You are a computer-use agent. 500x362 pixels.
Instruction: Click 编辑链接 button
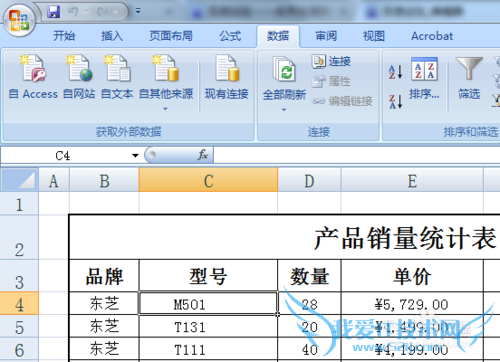tap(342, 101)
